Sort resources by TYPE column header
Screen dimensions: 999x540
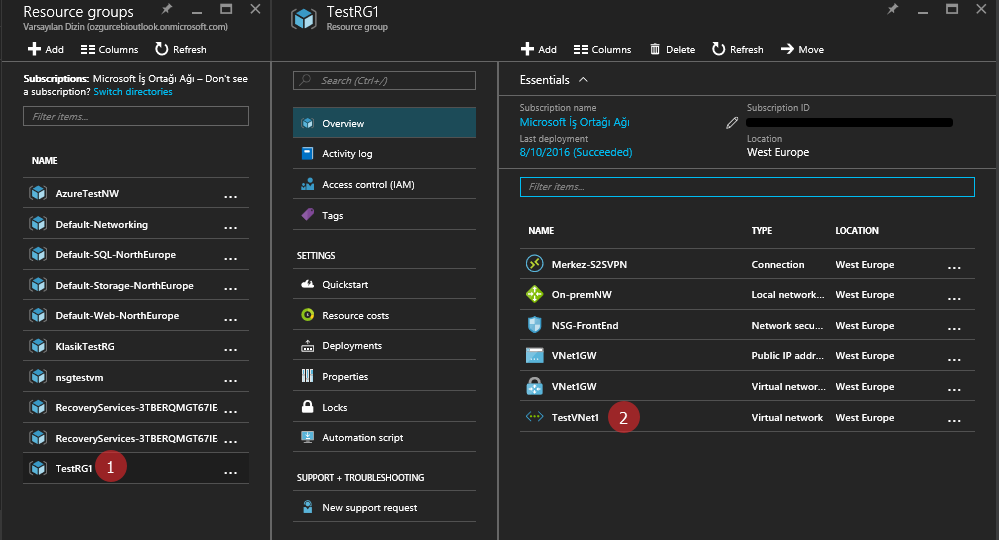coord(761,231)
